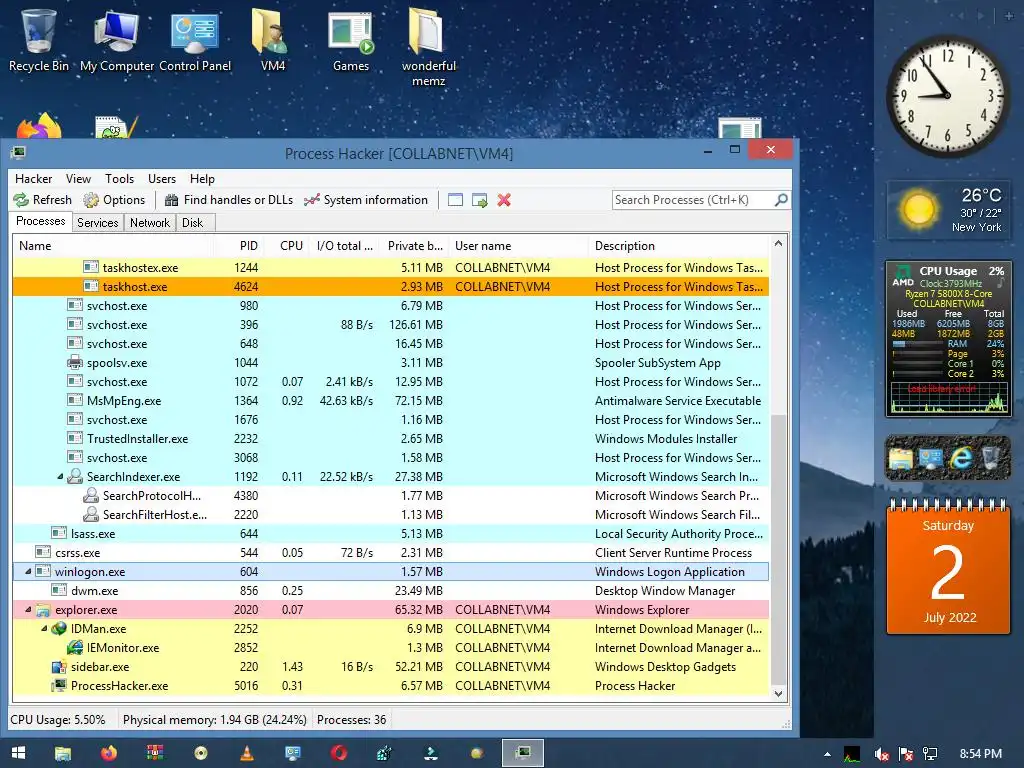Click the search magnifier icon
Screen dimensions: 1024x768
(780, 200)
